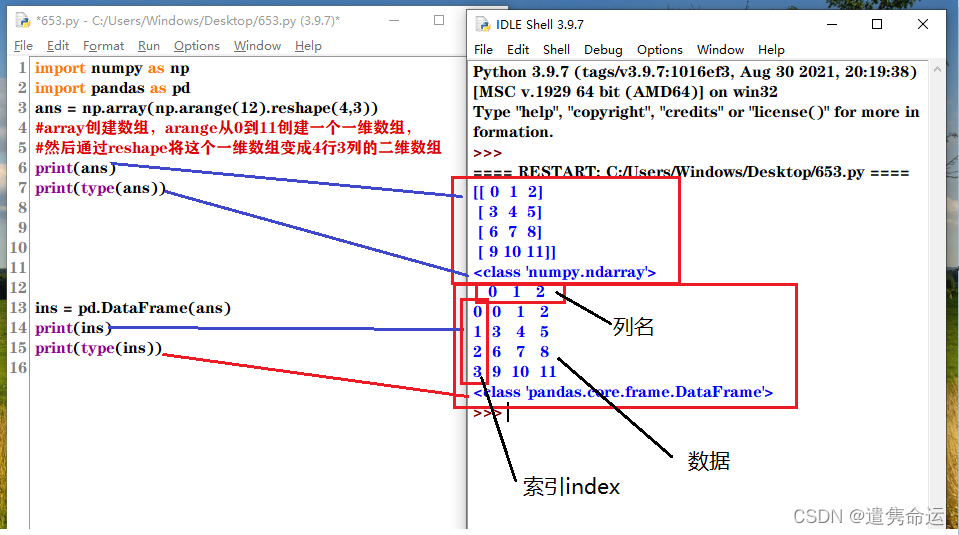Open the File menu in IDLE Shell
The image size is (959, 535).
tap(483, 50)
